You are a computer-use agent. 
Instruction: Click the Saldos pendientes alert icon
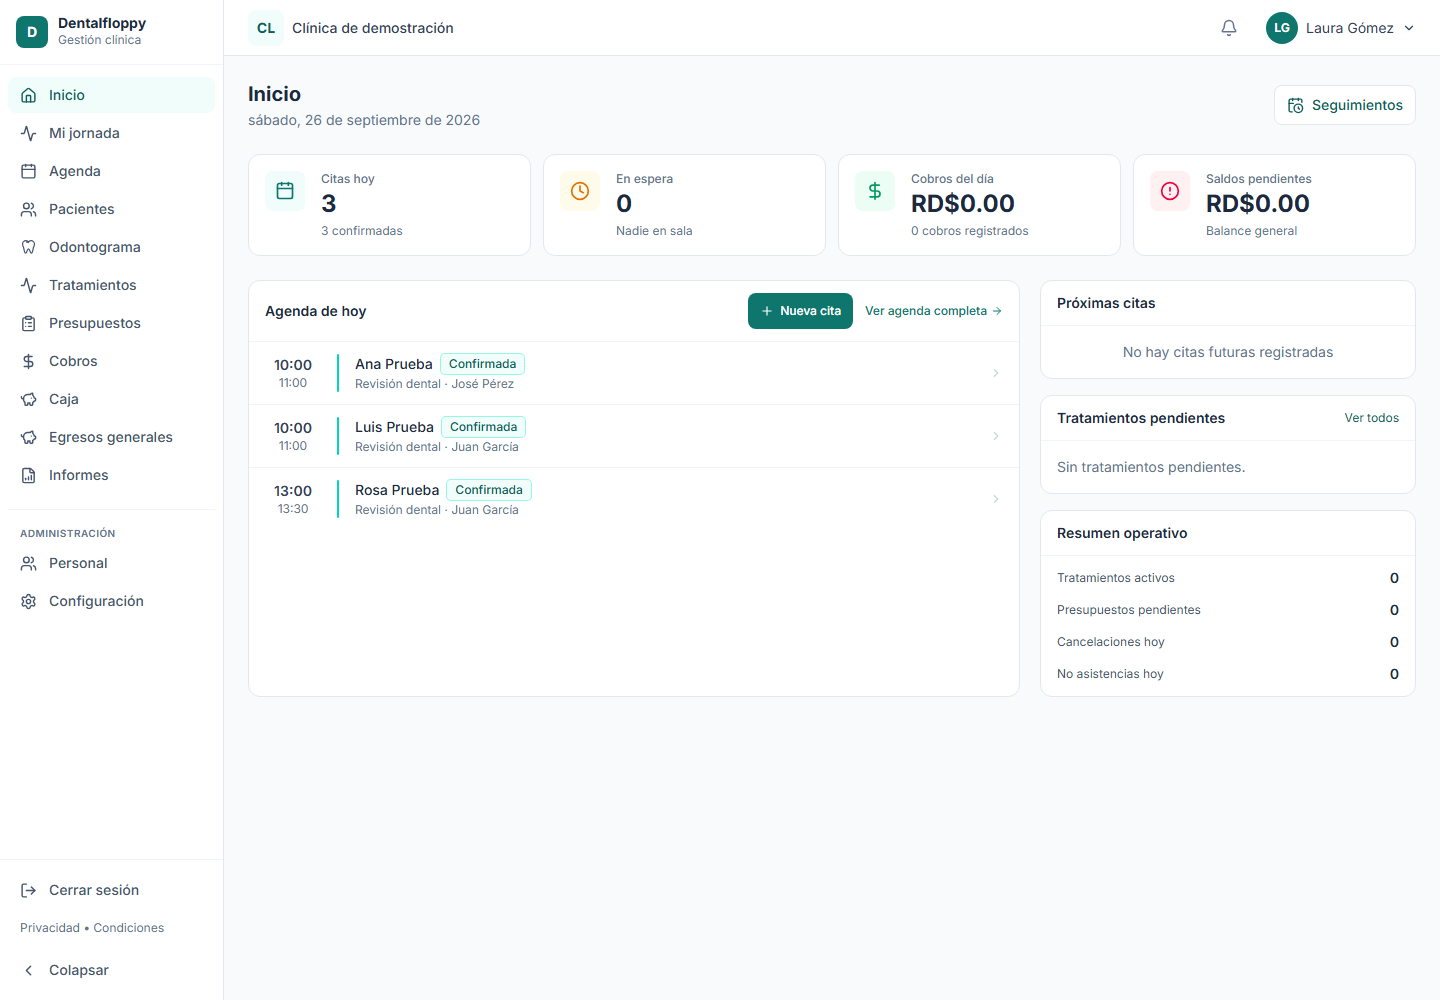(x=1170, y=191)
